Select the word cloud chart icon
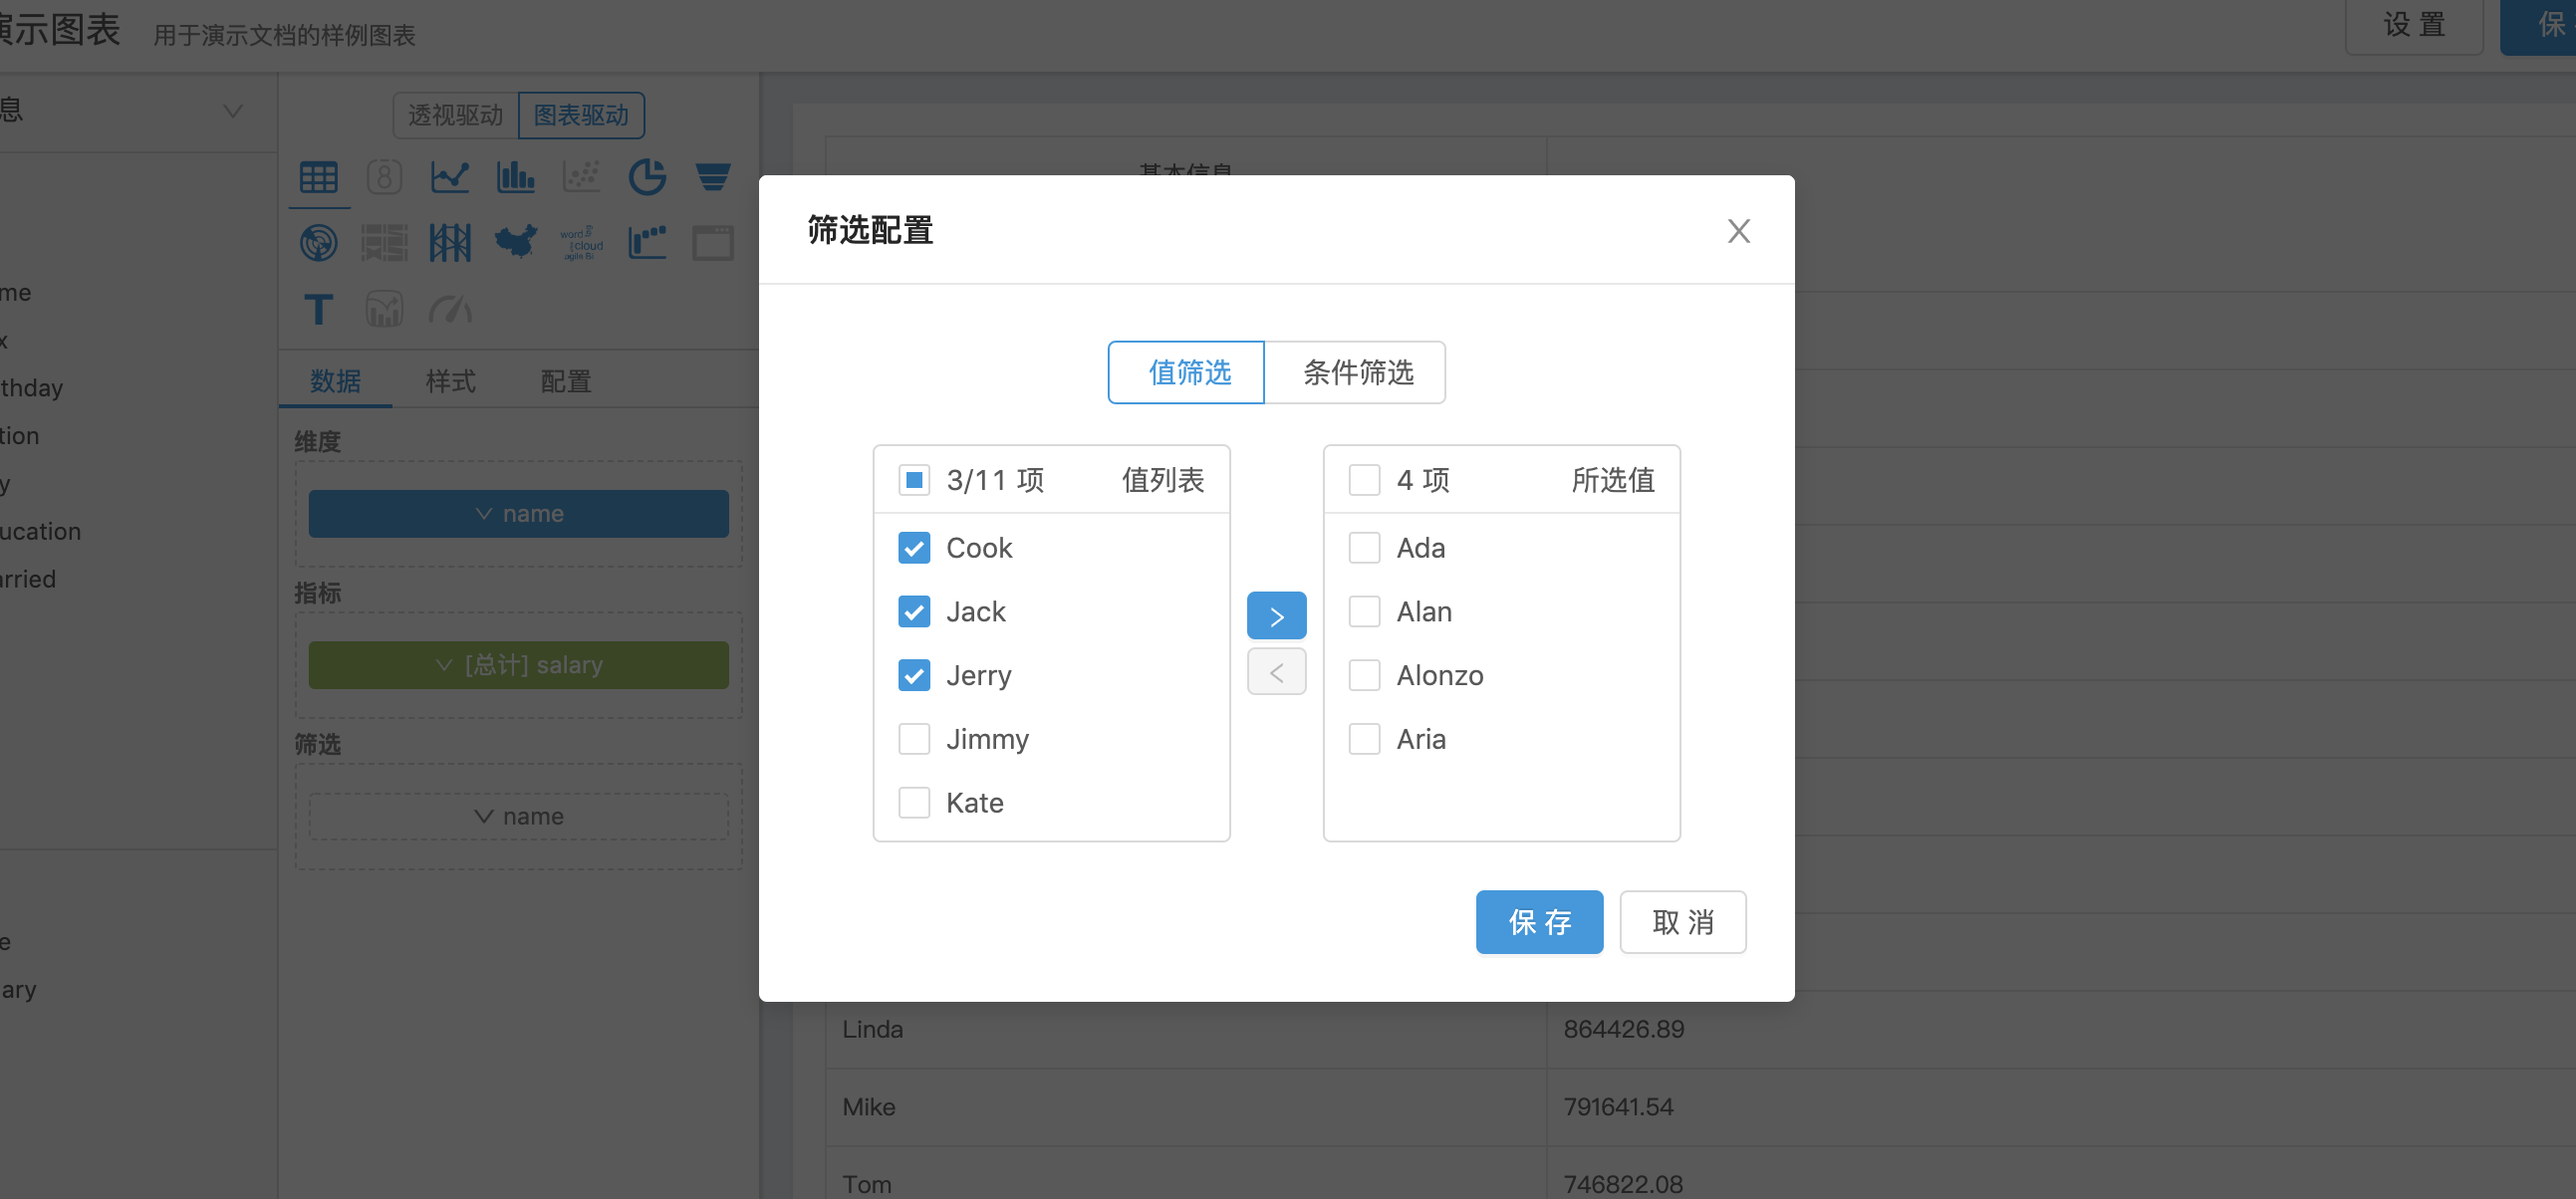 click(x=581, y=242)
